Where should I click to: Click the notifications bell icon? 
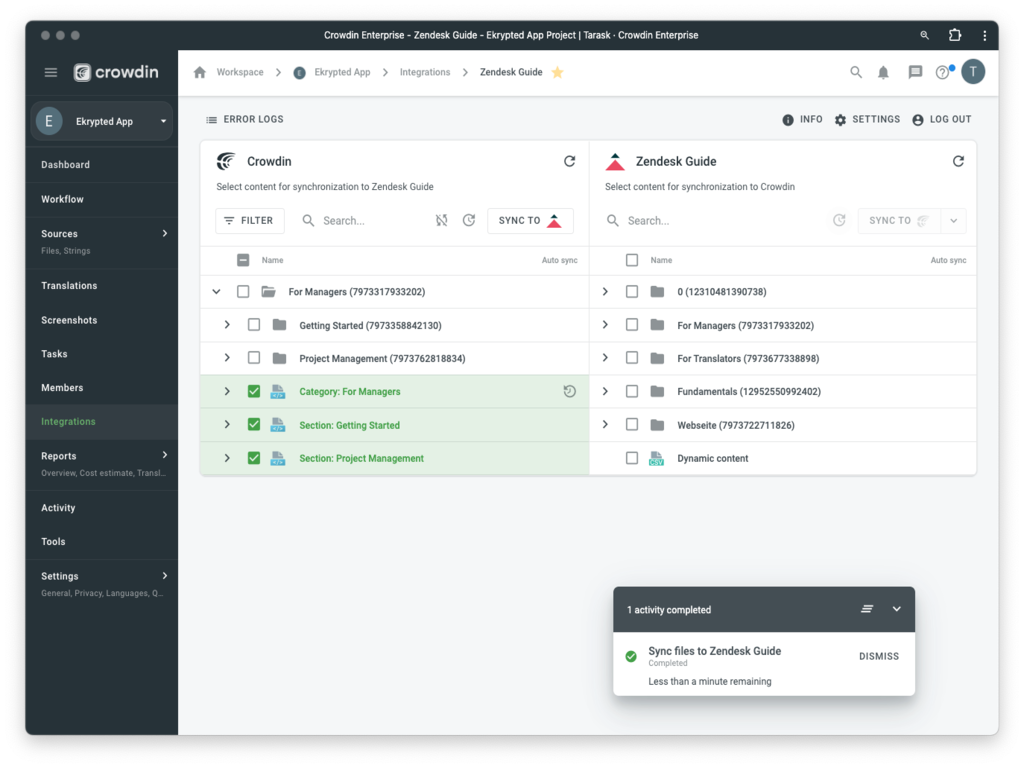[x=883, y=73]
